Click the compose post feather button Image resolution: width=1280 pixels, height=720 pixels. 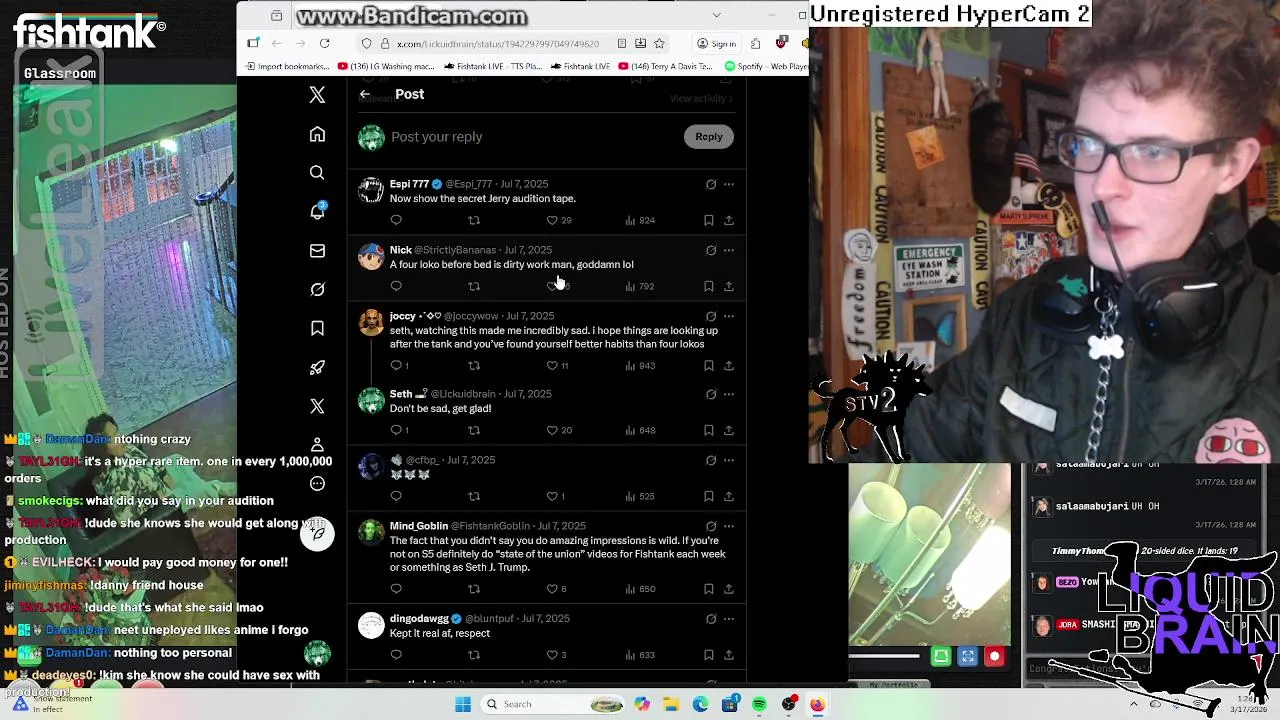(x=317, y=534)
